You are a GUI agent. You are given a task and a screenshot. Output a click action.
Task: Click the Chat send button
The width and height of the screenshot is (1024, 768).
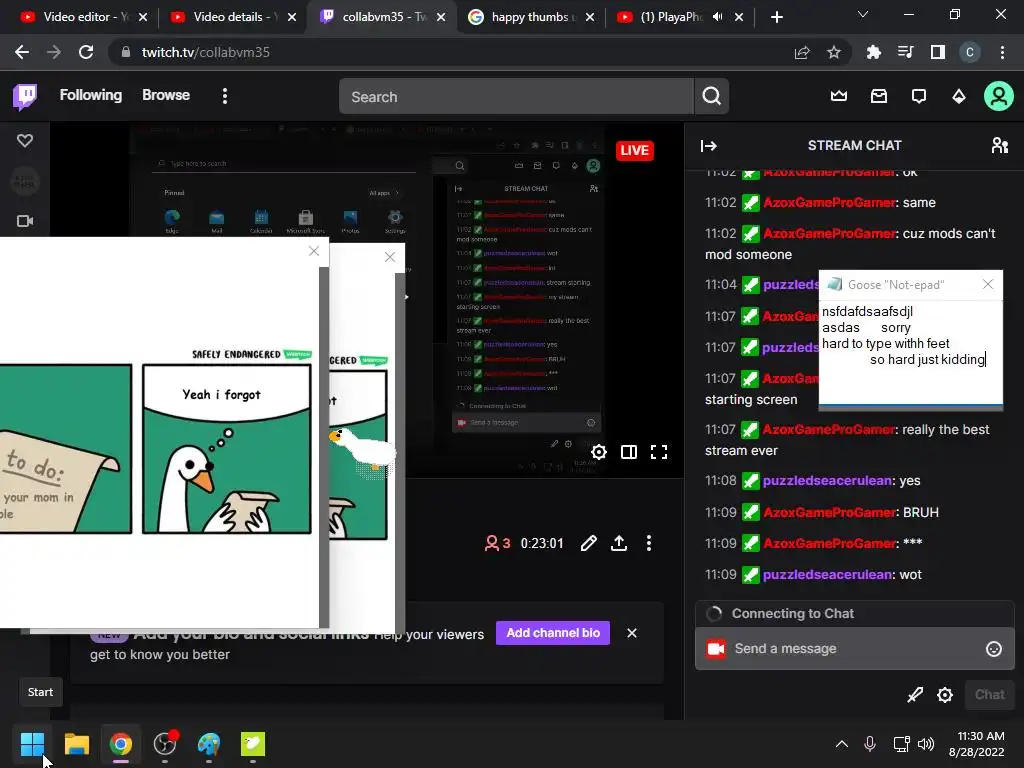click(x=989, y=694)
